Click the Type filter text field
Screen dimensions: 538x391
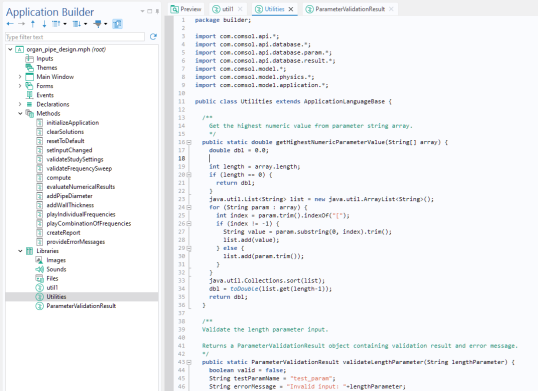[x=75, y=37]
